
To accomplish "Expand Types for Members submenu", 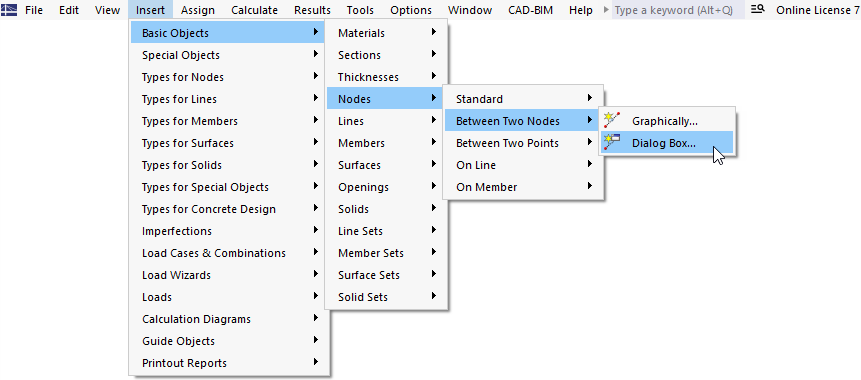I will [x=230, y=121].
